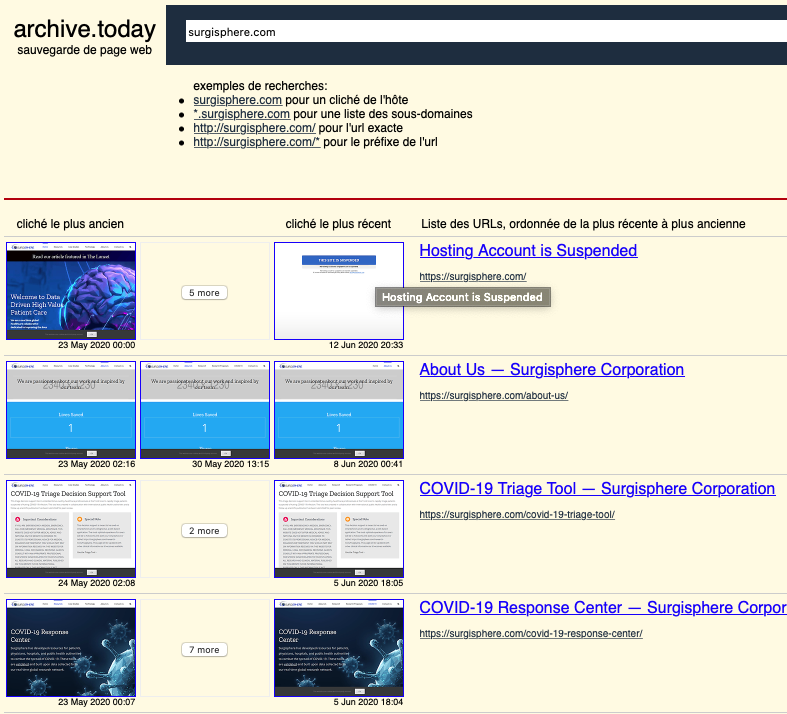
Task: Click the date text 8 Jun 2020 00:41
Action: point(368,464)
